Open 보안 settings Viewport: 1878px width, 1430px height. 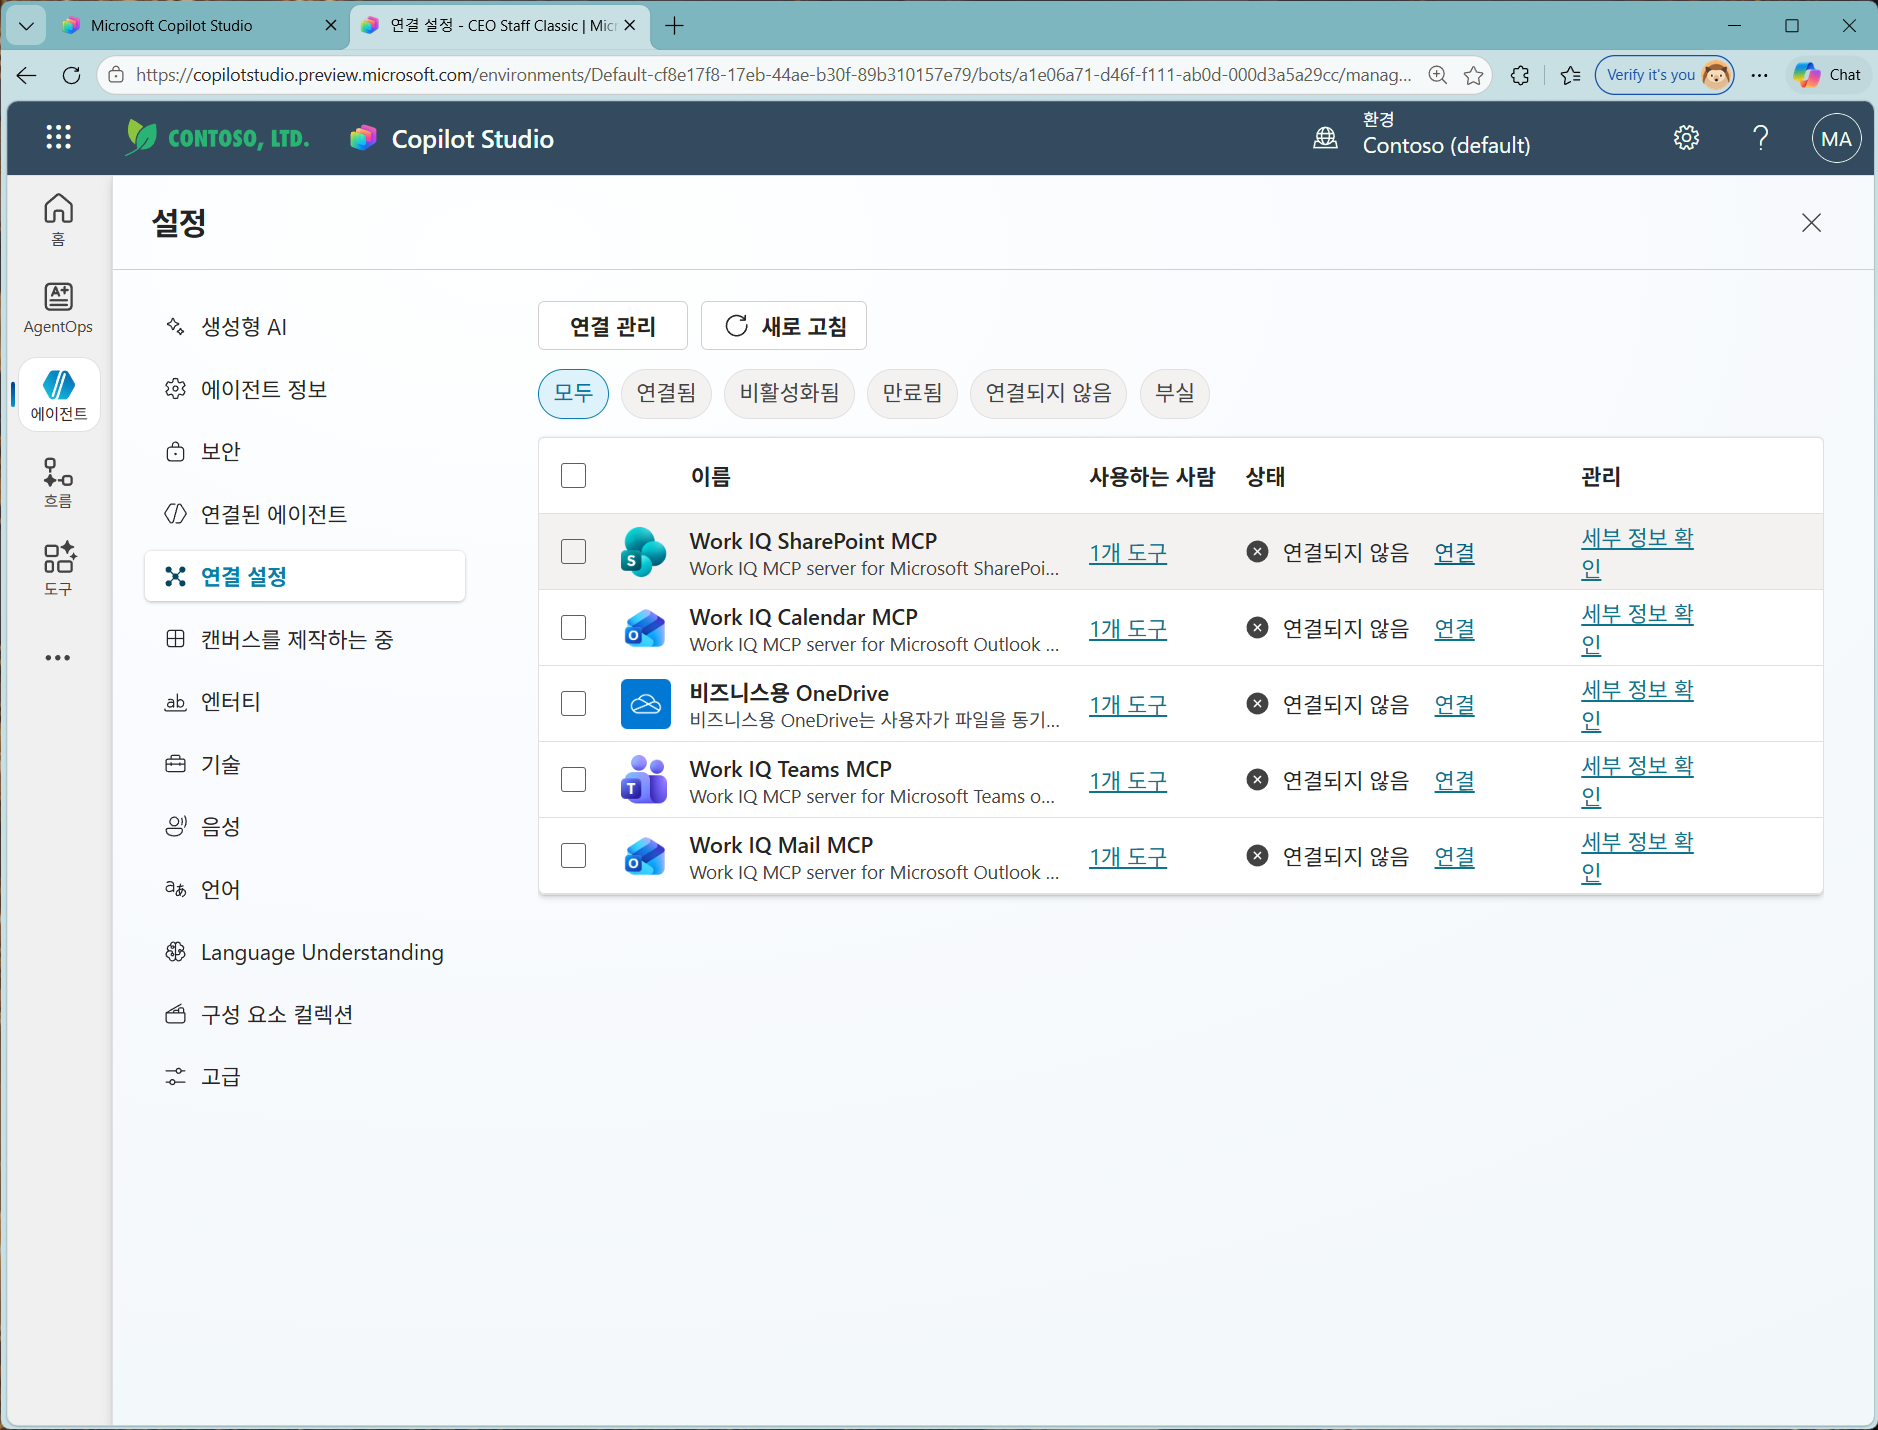coord(305,451)
